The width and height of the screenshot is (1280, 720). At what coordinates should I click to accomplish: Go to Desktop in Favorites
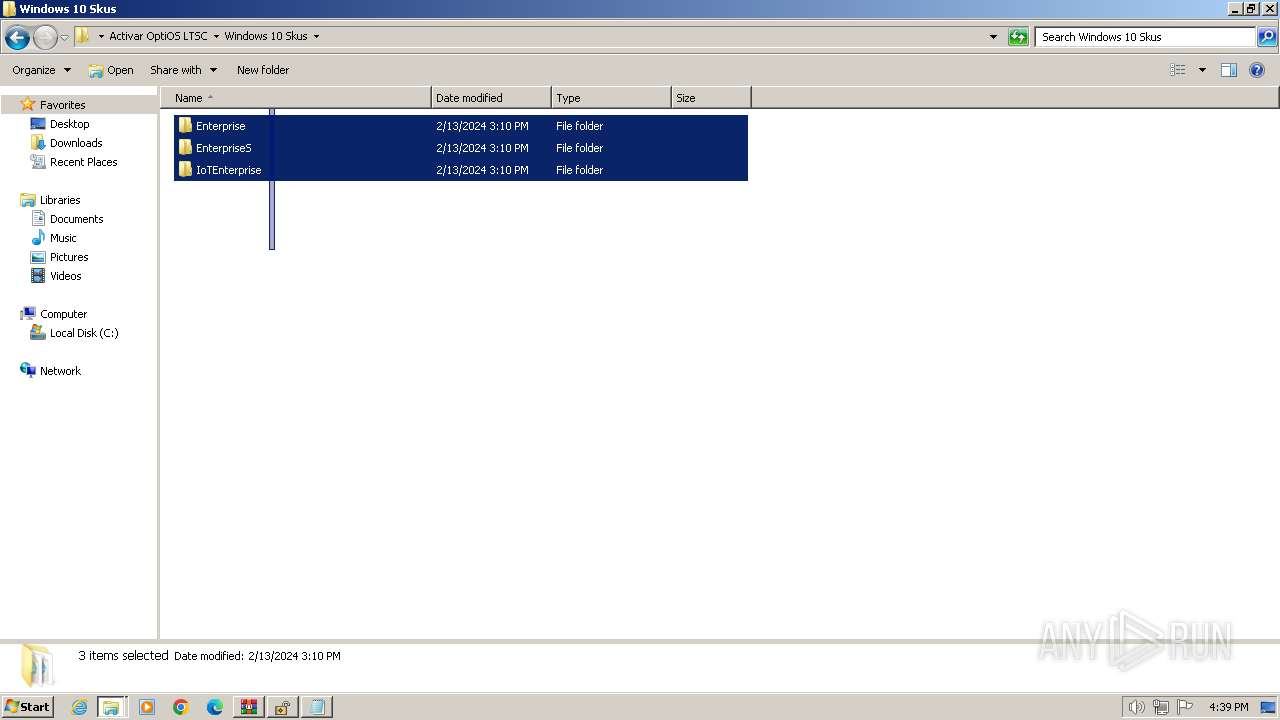coord(69,124)
